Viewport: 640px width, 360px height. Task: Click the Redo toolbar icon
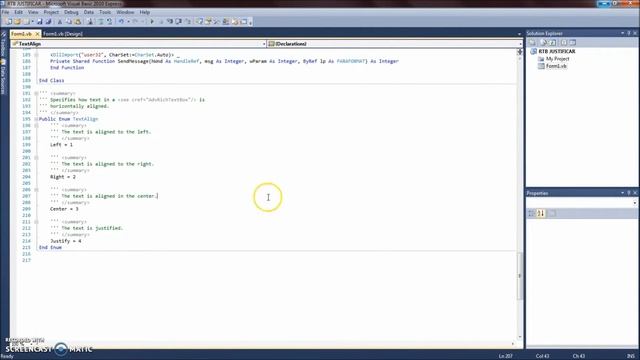pos(135,21)
